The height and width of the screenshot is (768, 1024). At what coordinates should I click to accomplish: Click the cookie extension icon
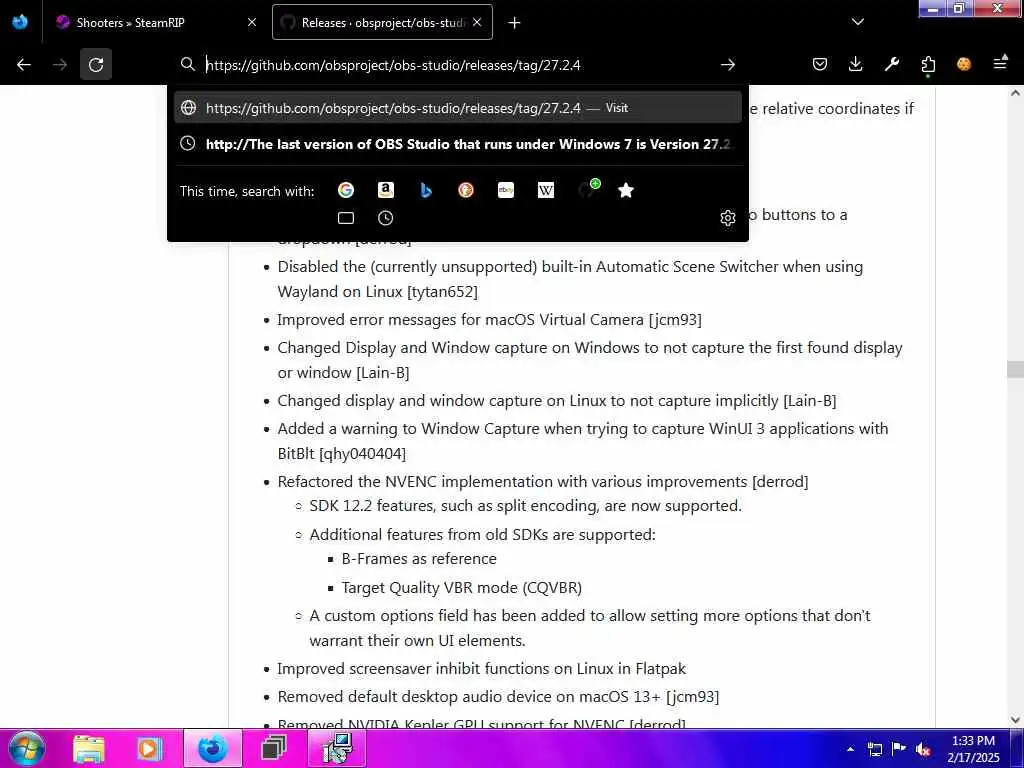pos(964,64)
